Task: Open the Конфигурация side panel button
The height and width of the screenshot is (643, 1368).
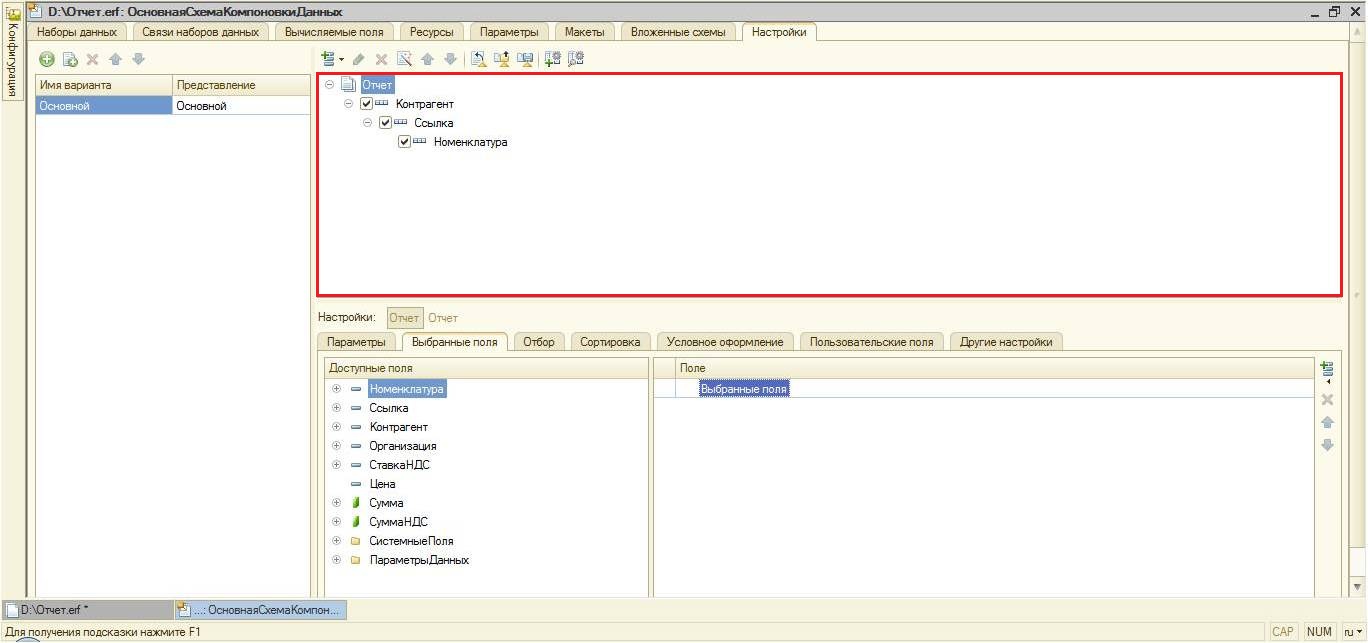Action: pyautogui.click(x=13, y=55)
